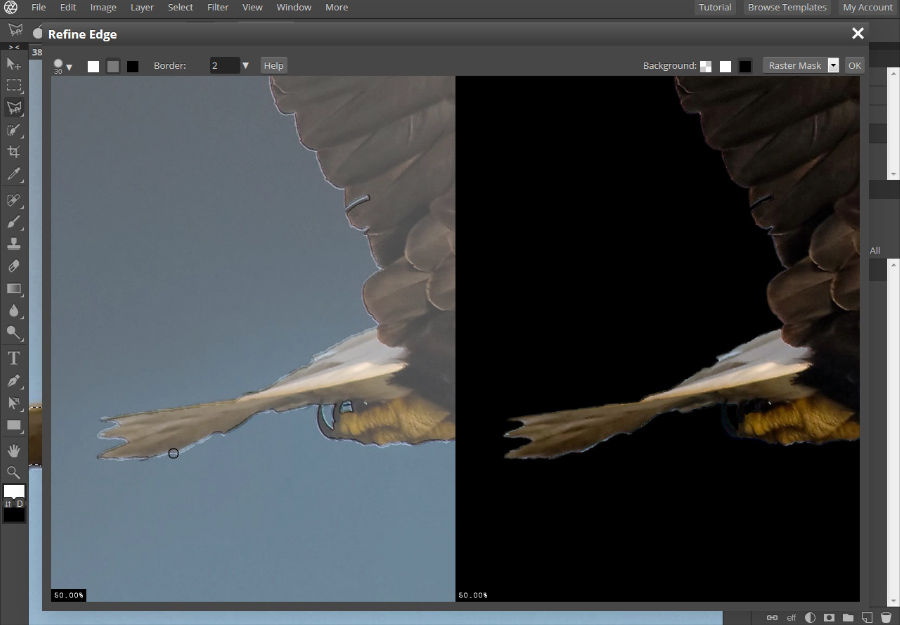Select the Eyedropper tool

pyautogui.click(x=14, y=175)
